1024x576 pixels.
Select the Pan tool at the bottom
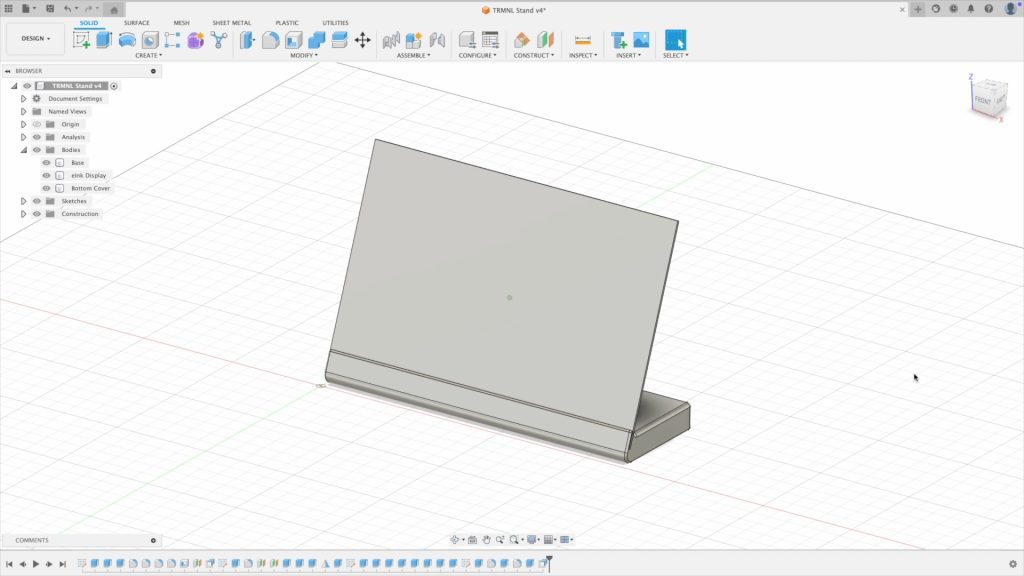486,540
